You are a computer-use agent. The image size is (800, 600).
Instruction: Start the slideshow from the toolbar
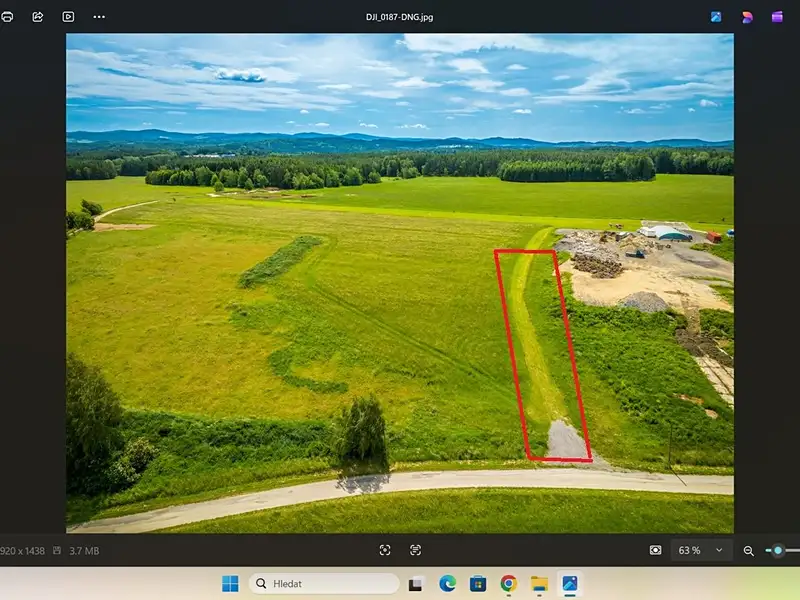pyautogui.click(x=68, y=17)
